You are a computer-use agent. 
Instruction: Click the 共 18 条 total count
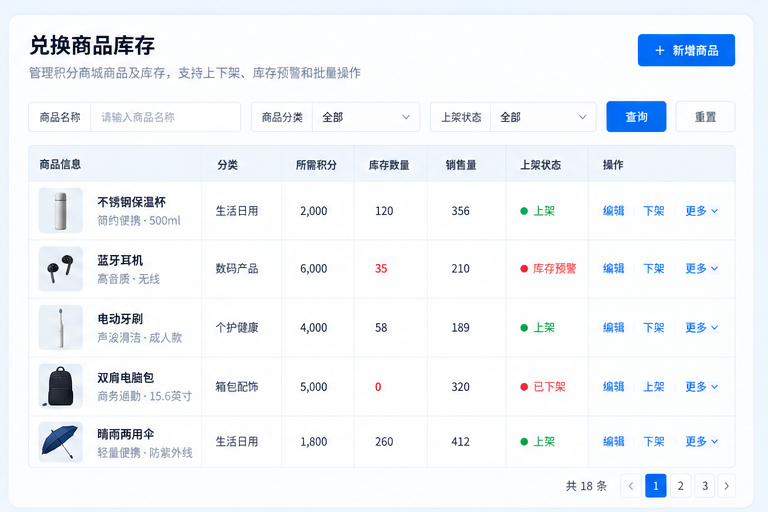(586, 486)
